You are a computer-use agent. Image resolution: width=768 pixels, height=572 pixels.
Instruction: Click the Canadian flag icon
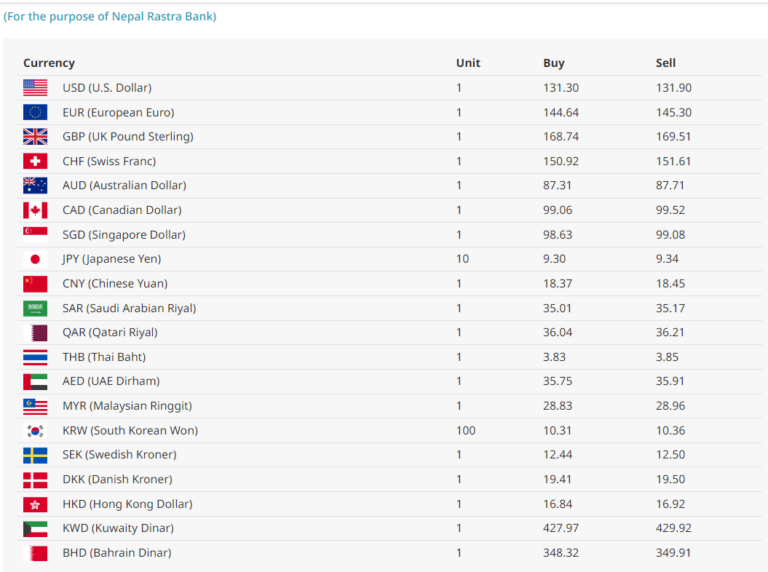[35, 210]
